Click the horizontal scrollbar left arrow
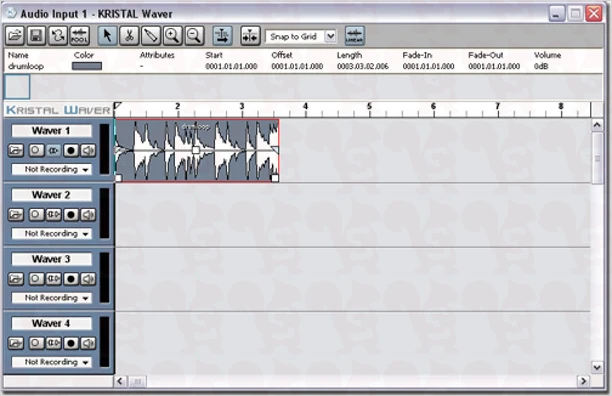 [x=120, y=381]
